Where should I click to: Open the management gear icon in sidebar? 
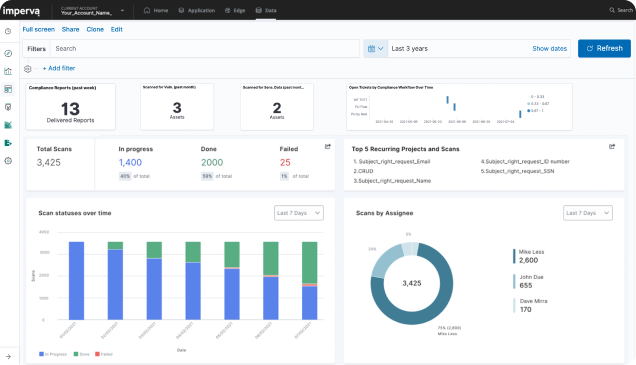(x=8, y=161)
